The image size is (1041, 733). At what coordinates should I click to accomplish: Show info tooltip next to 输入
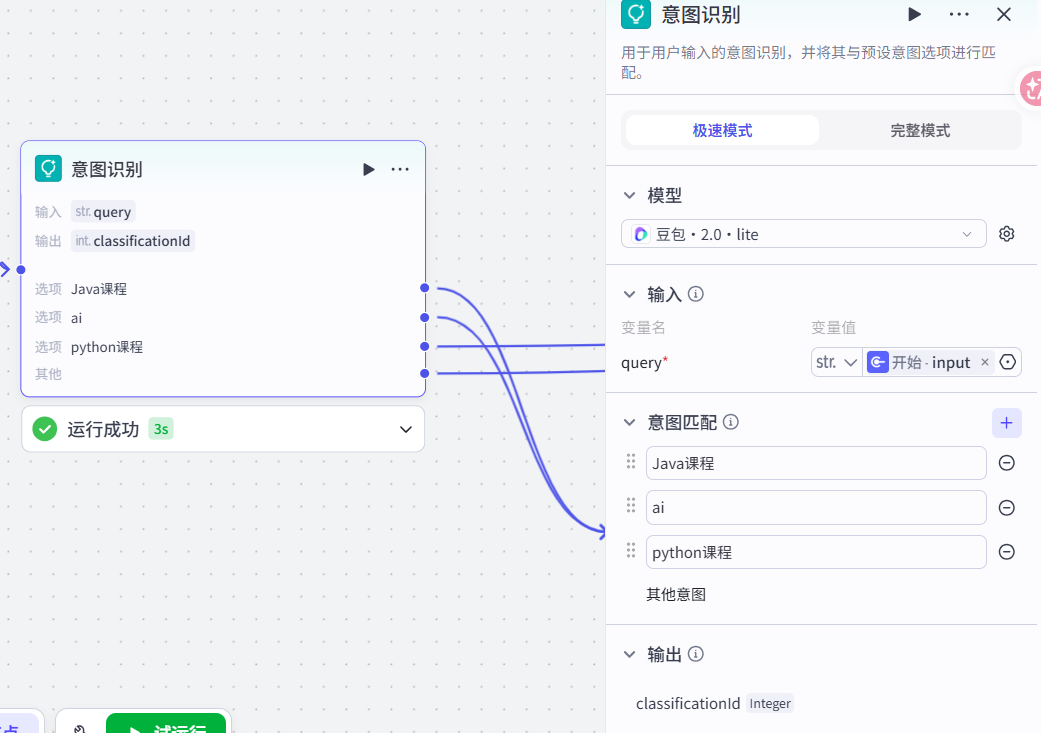[696, 293]
